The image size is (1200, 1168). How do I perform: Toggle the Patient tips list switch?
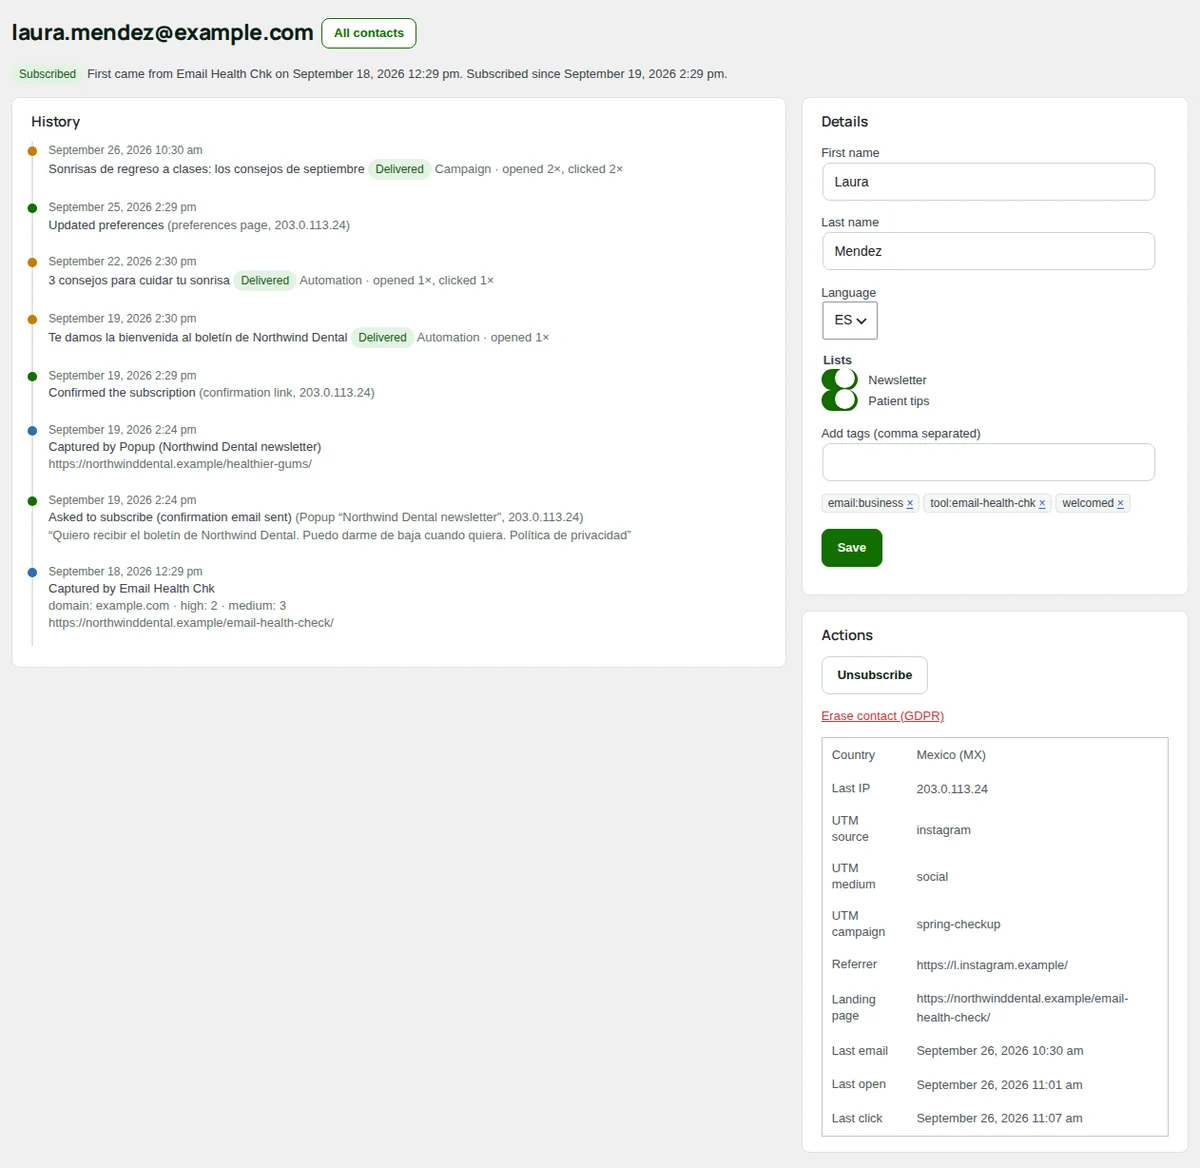coord(839,400)
